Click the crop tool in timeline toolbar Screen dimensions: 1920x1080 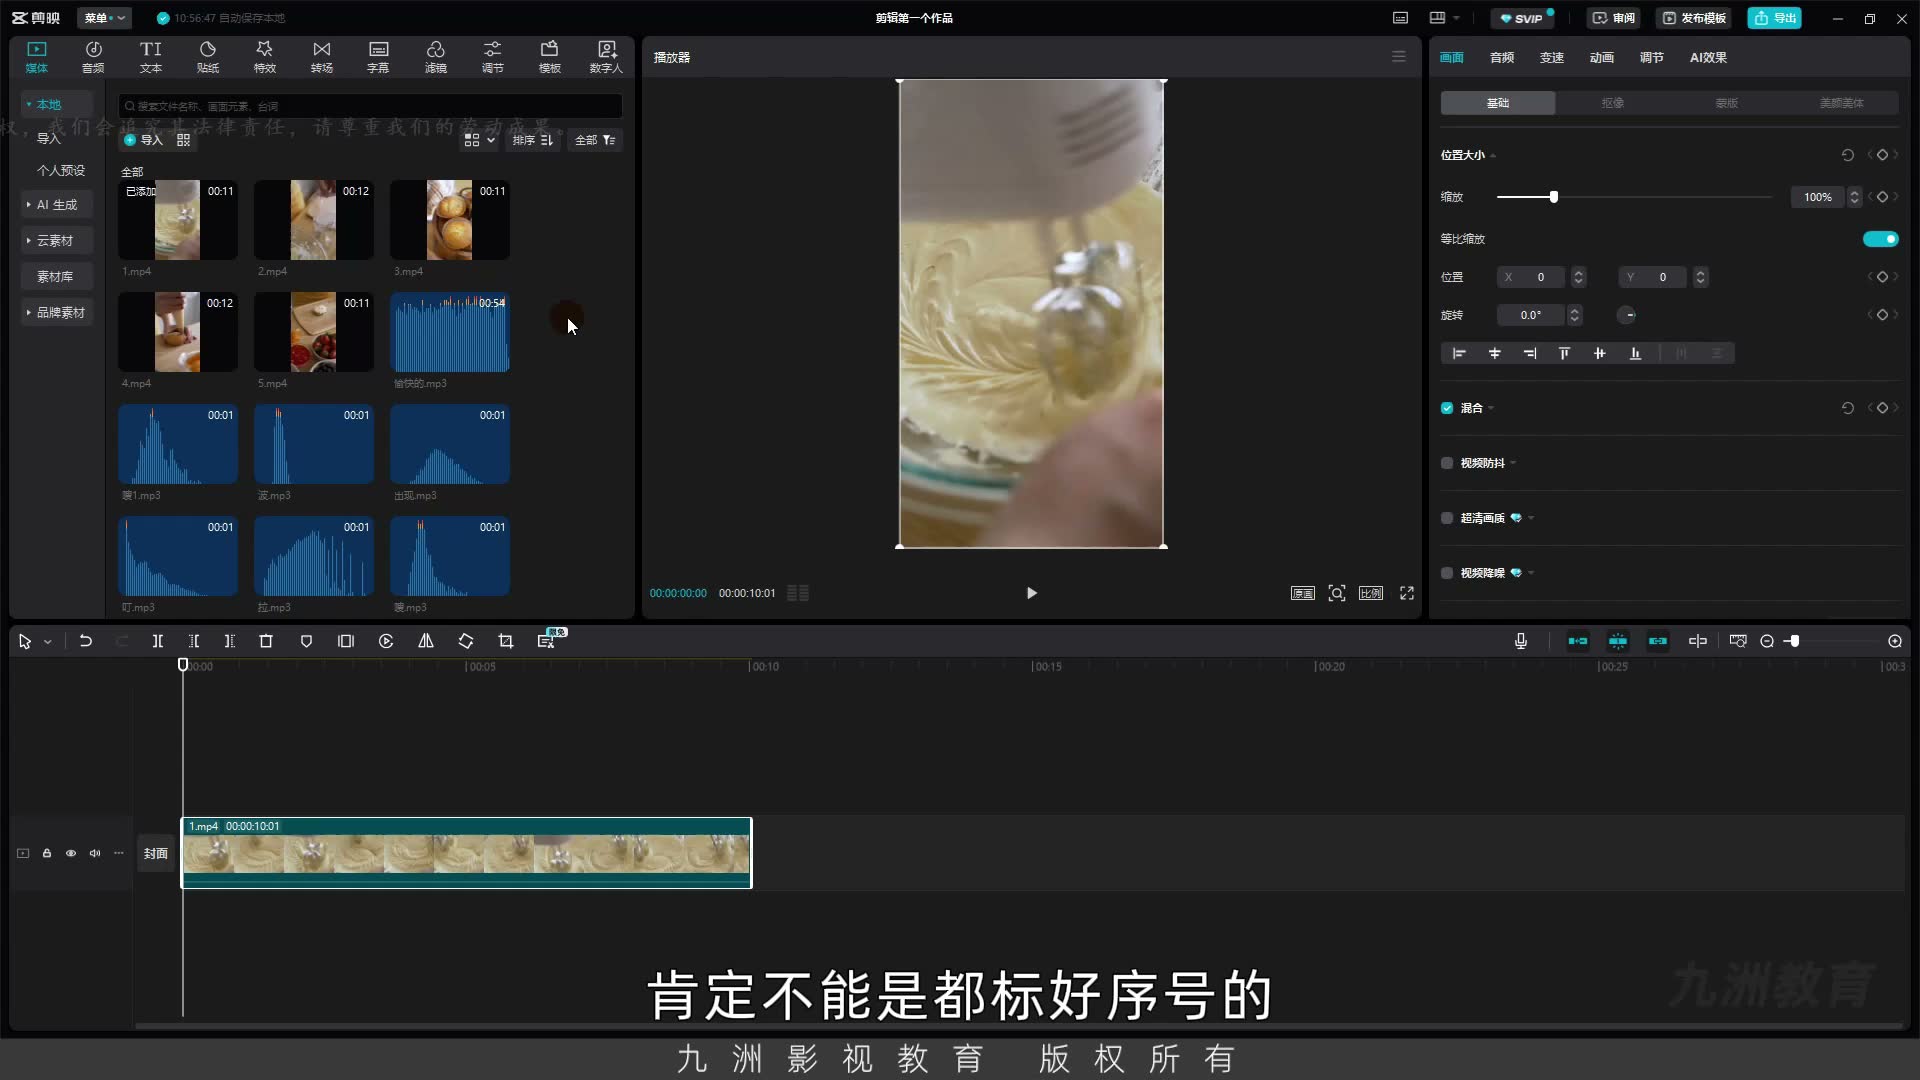pos(506,641)
